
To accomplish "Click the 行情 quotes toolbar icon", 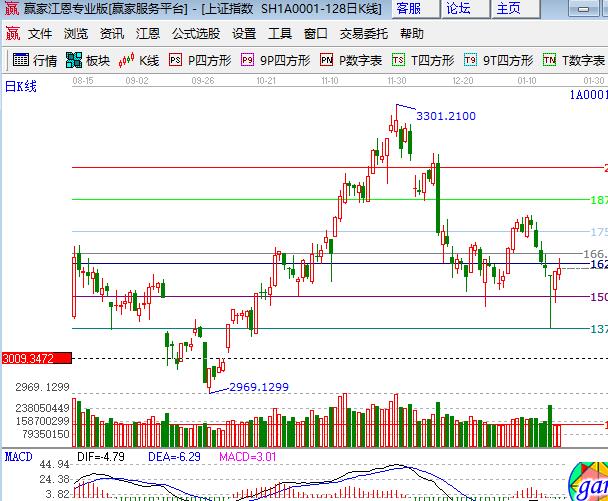I will (34, 60).
